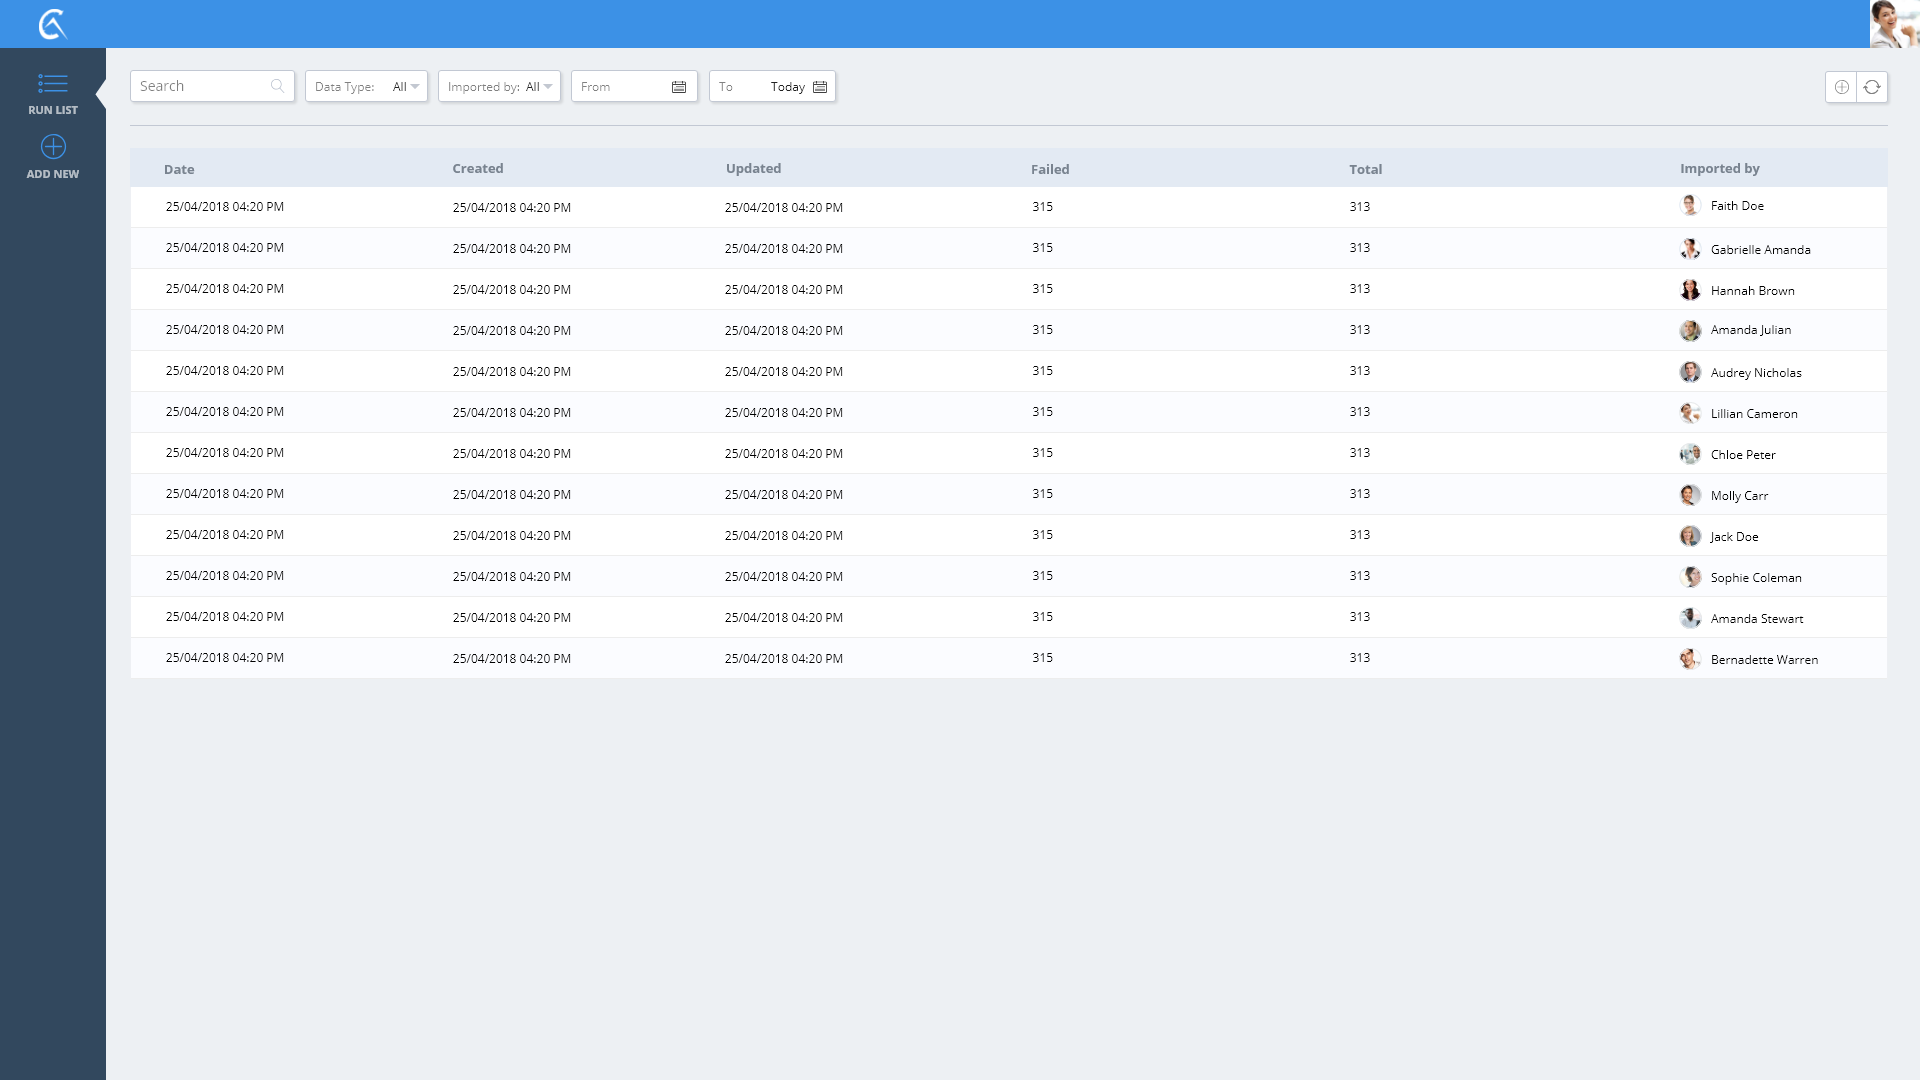The width and height of the screenshot is (1920, 1080).
Task: Click the Today value in To field
Action: point(787,87)
